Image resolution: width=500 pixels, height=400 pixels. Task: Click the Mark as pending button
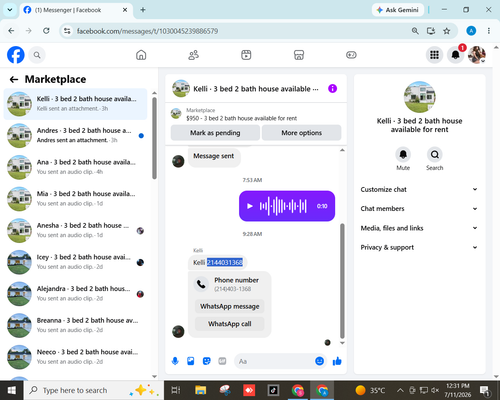[x=215, y=133]
